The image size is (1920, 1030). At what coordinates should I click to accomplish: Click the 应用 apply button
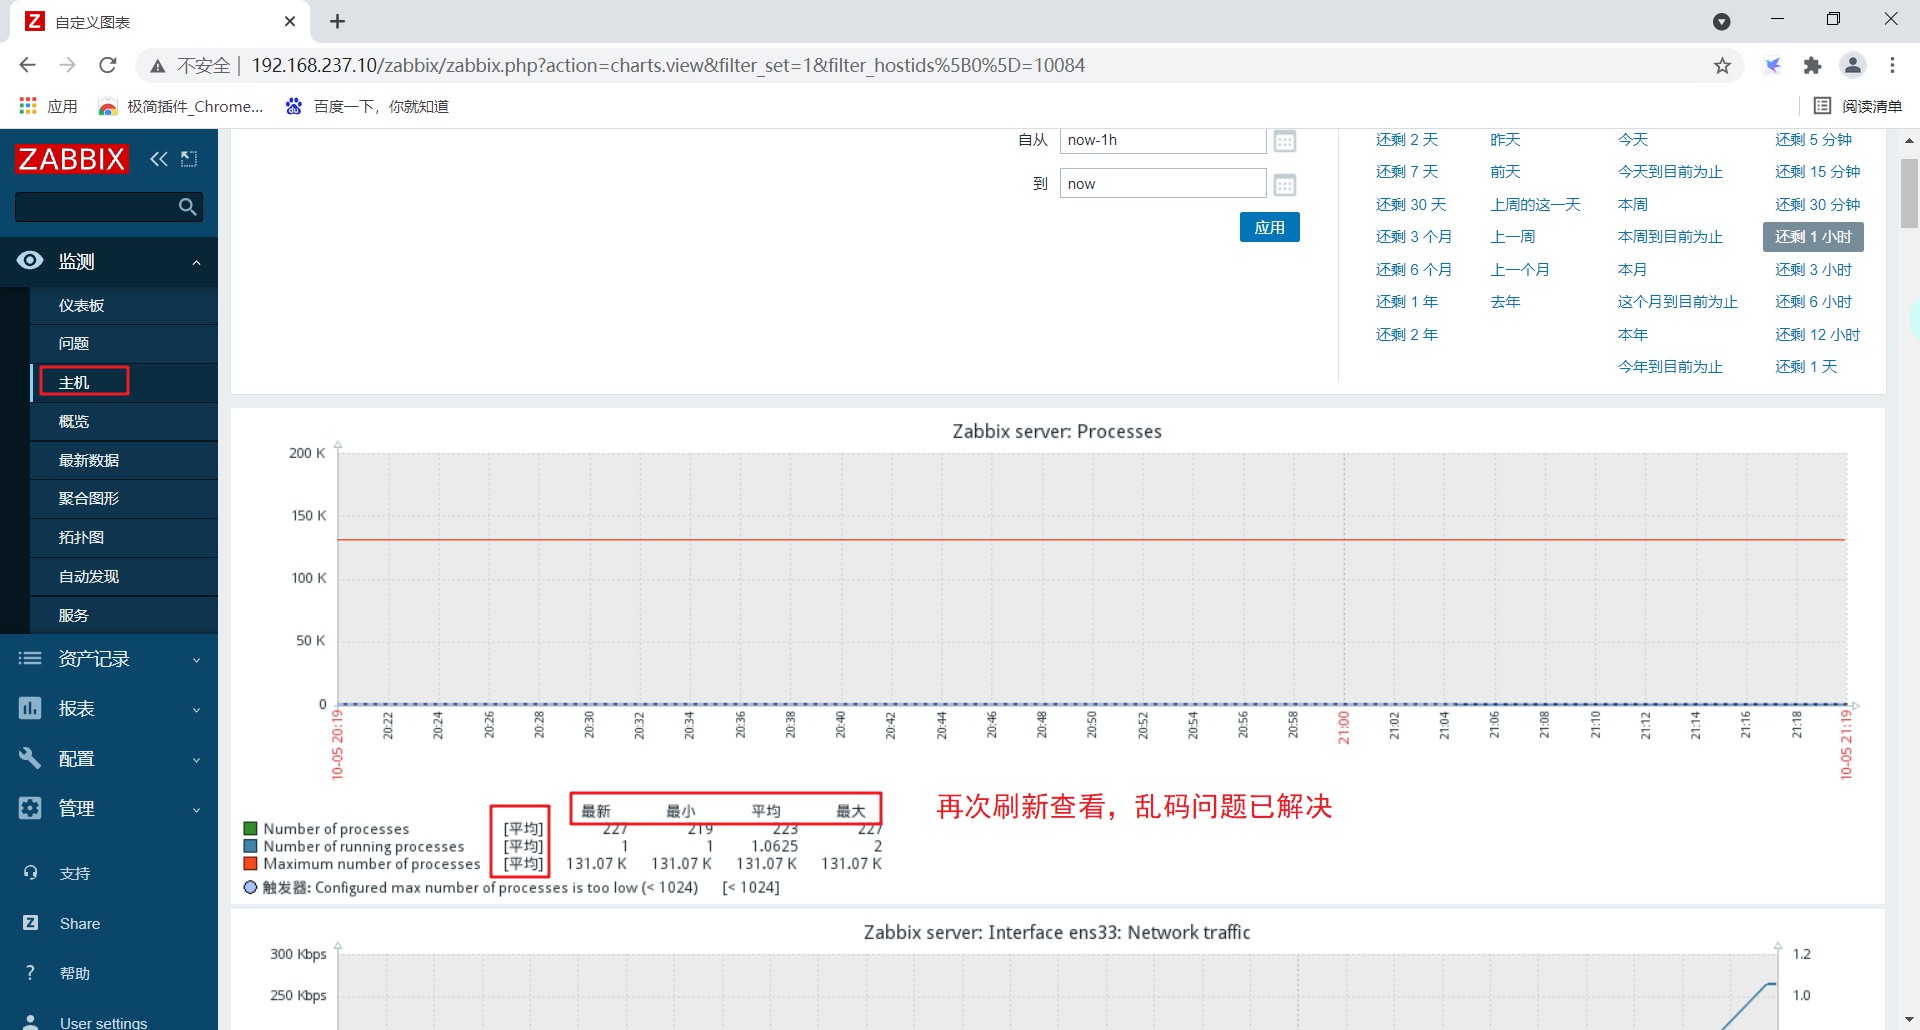[x=1269, y=227]
